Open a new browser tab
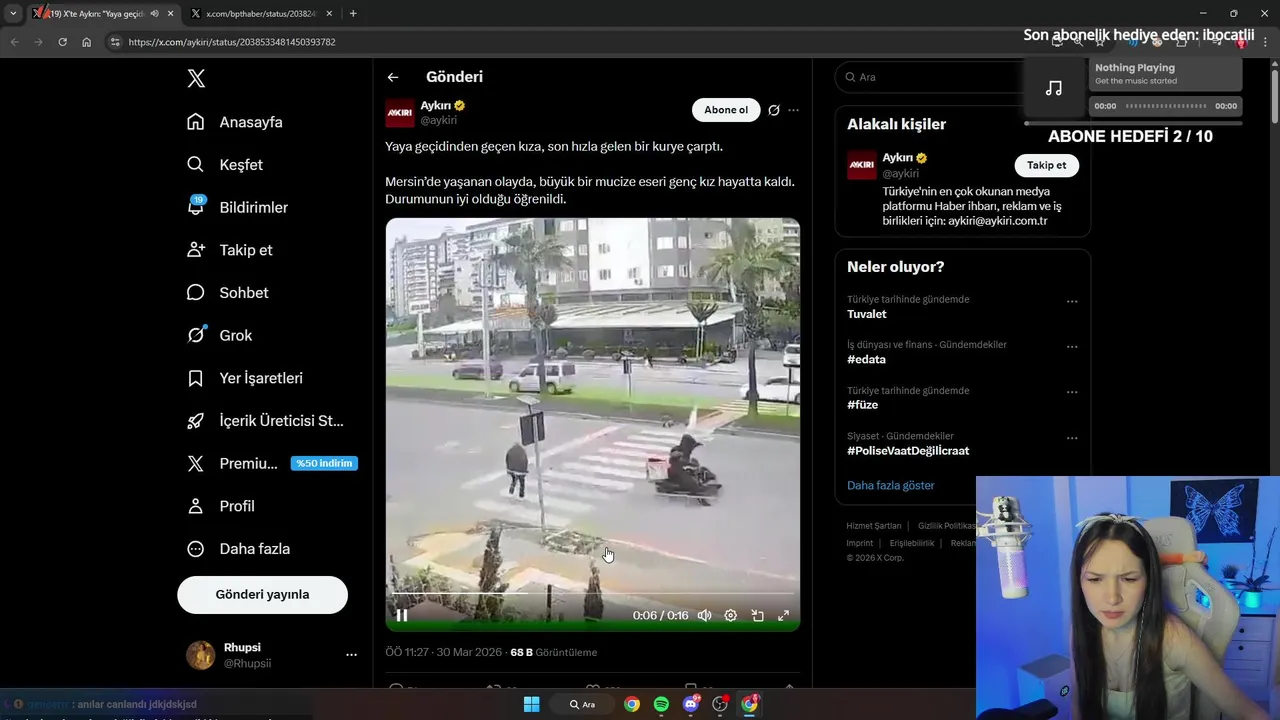 pyautogui.click(x=353, y=14)
